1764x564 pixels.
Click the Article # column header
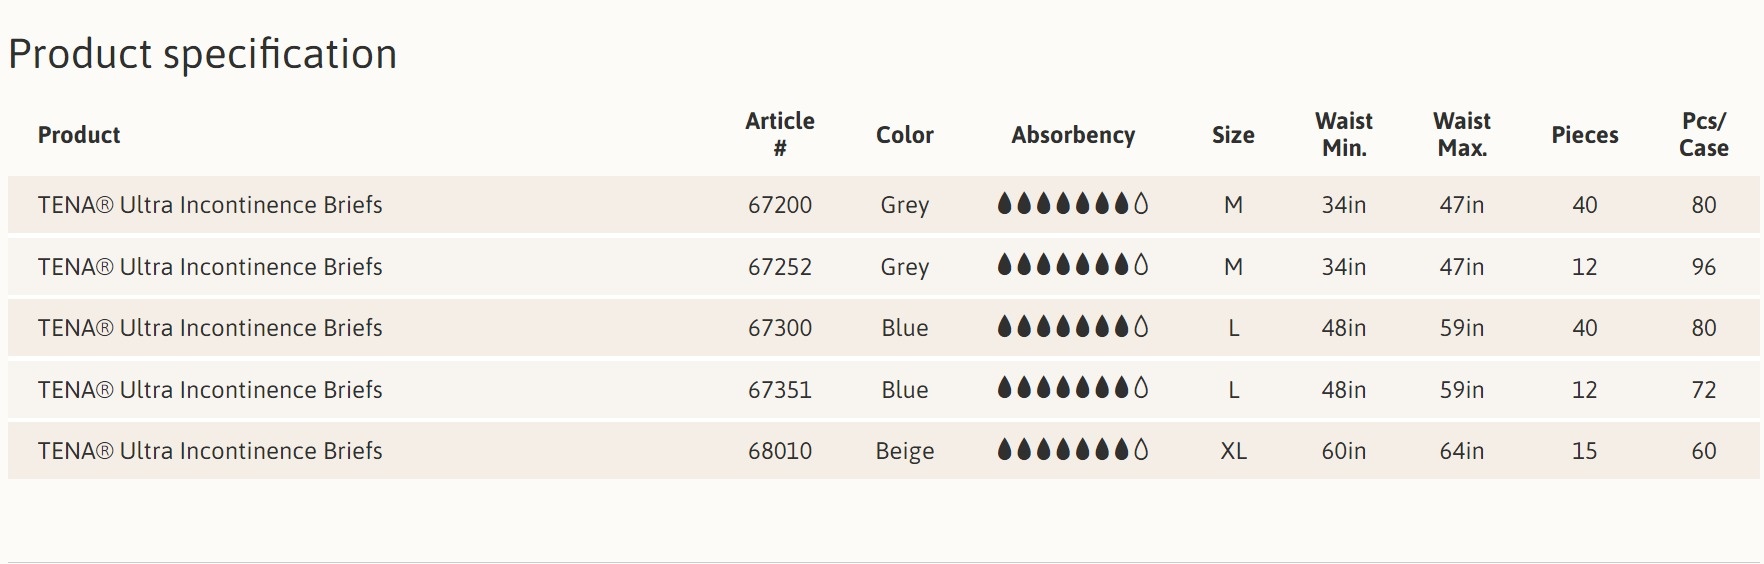(780, 134)
